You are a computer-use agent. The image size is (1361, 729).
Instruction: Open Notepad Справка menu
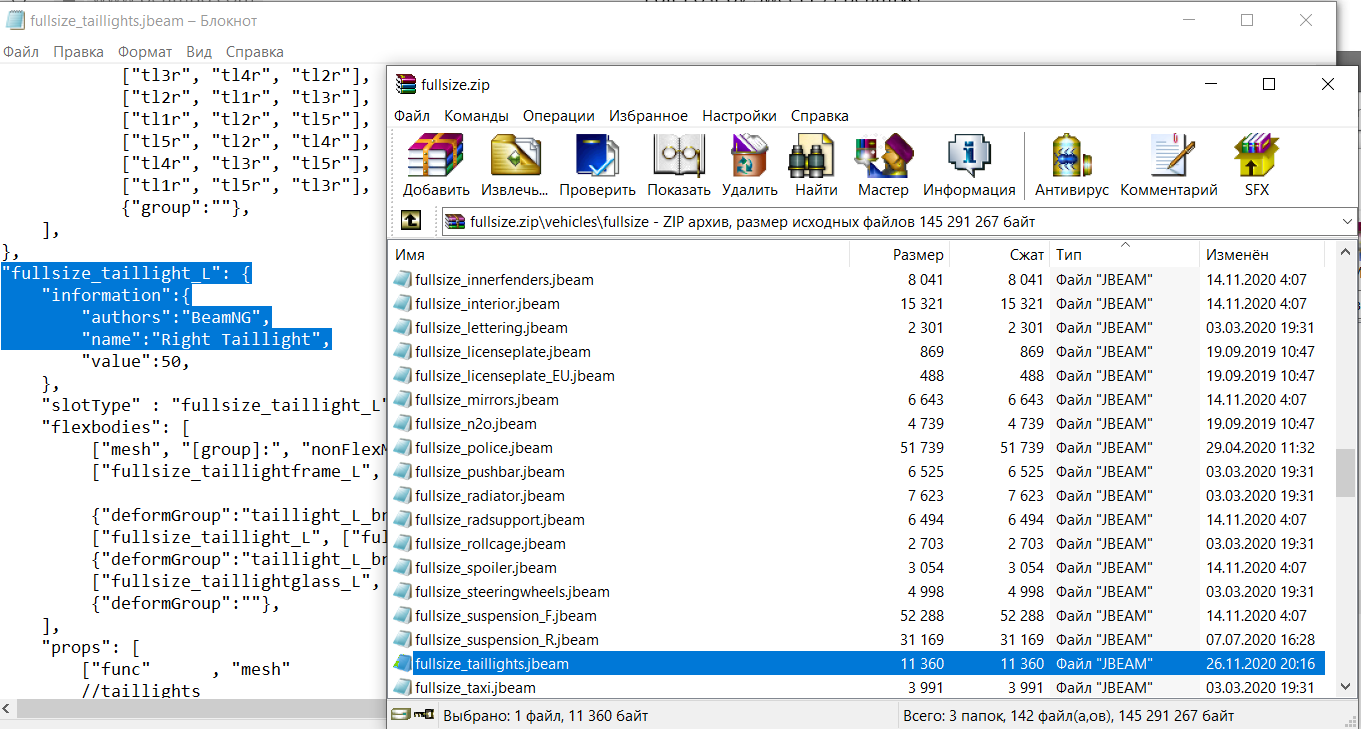pyautogui.click(x=254, y=52)
